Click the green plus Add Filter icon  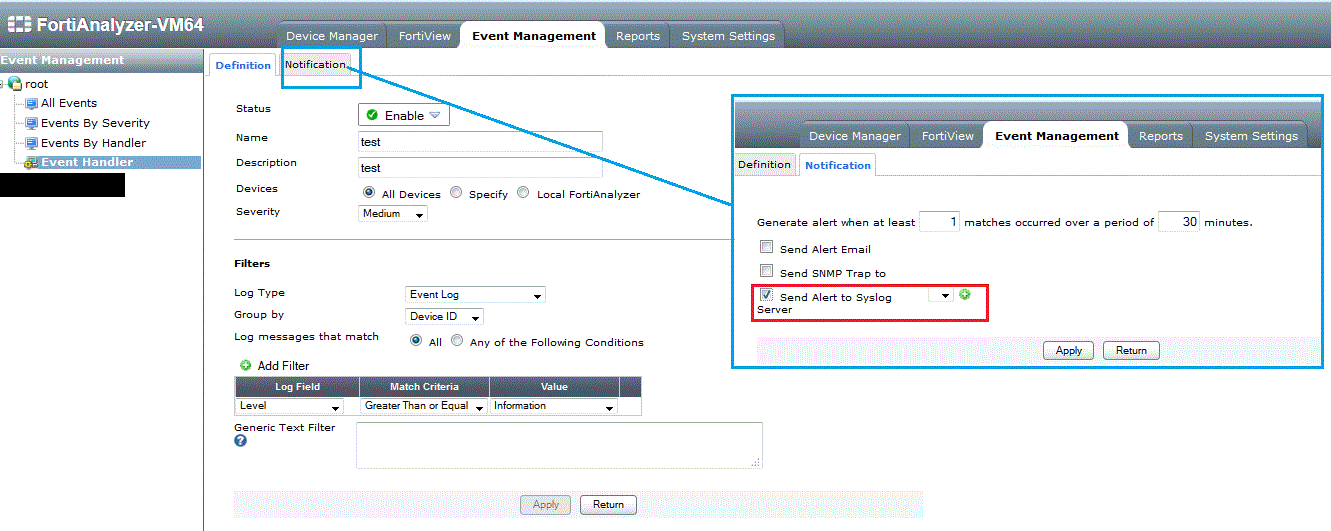coord(245,366)
